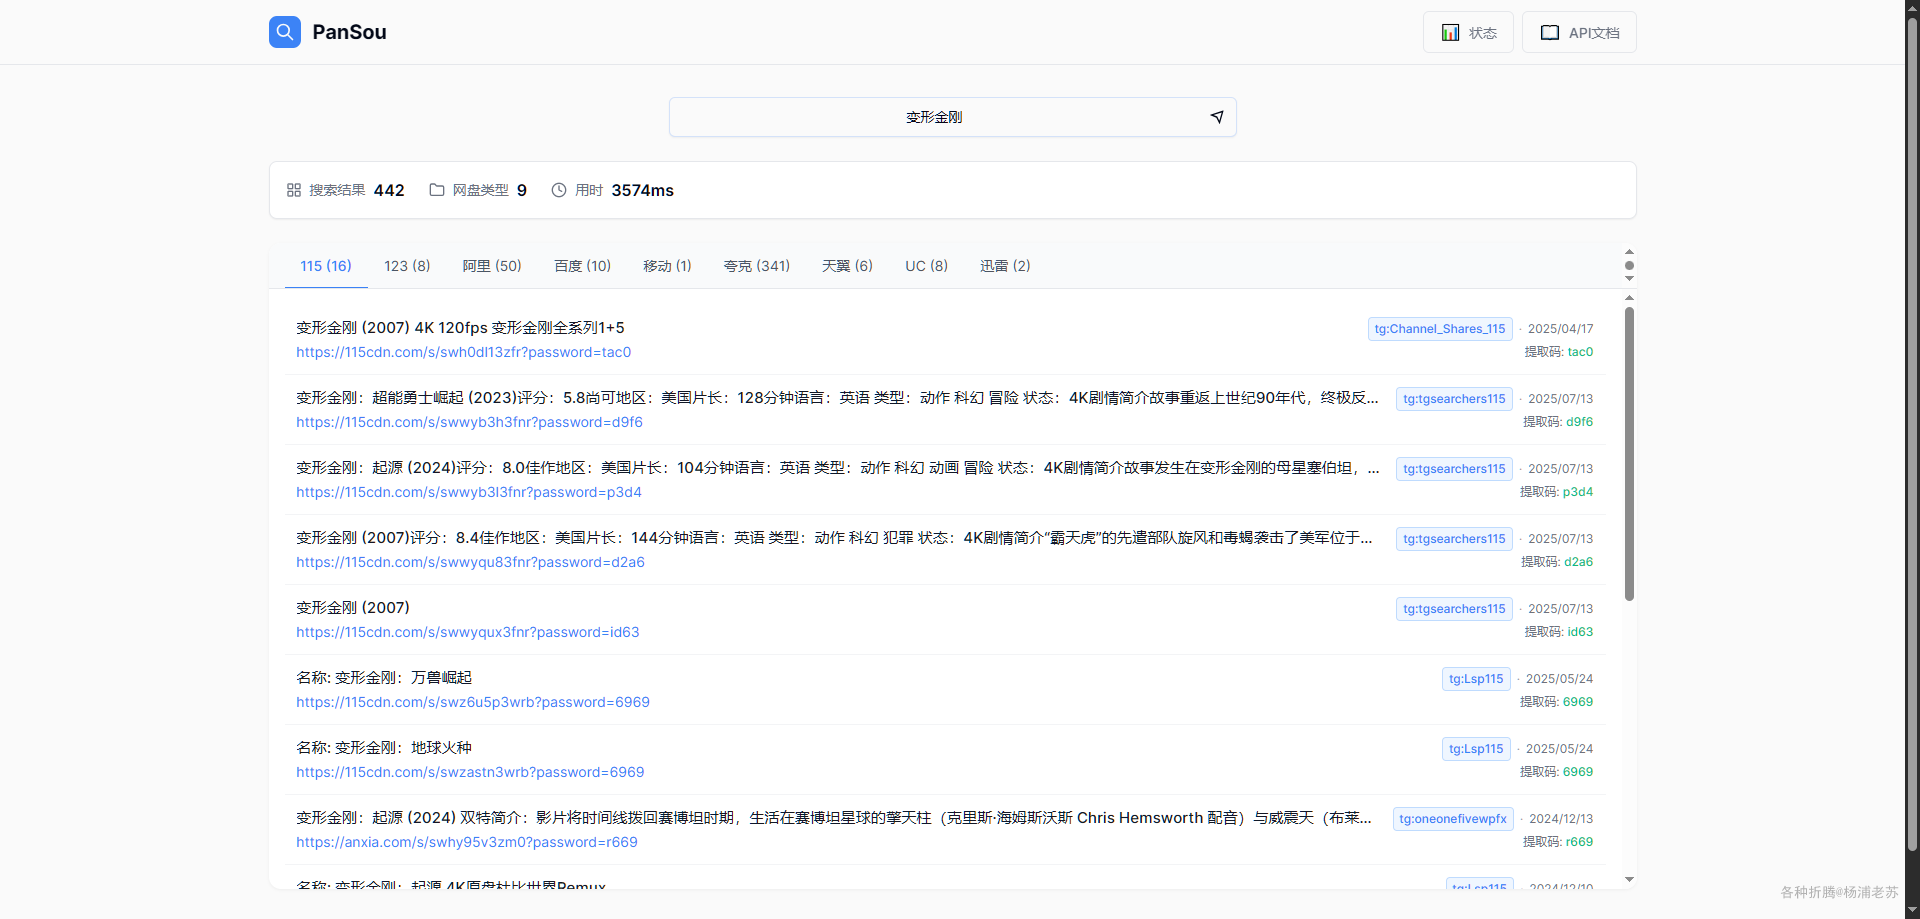Click the tg:Channel_Shares_115 source tag
The image size is (1920, 919).
click(x=1440, y=329)
